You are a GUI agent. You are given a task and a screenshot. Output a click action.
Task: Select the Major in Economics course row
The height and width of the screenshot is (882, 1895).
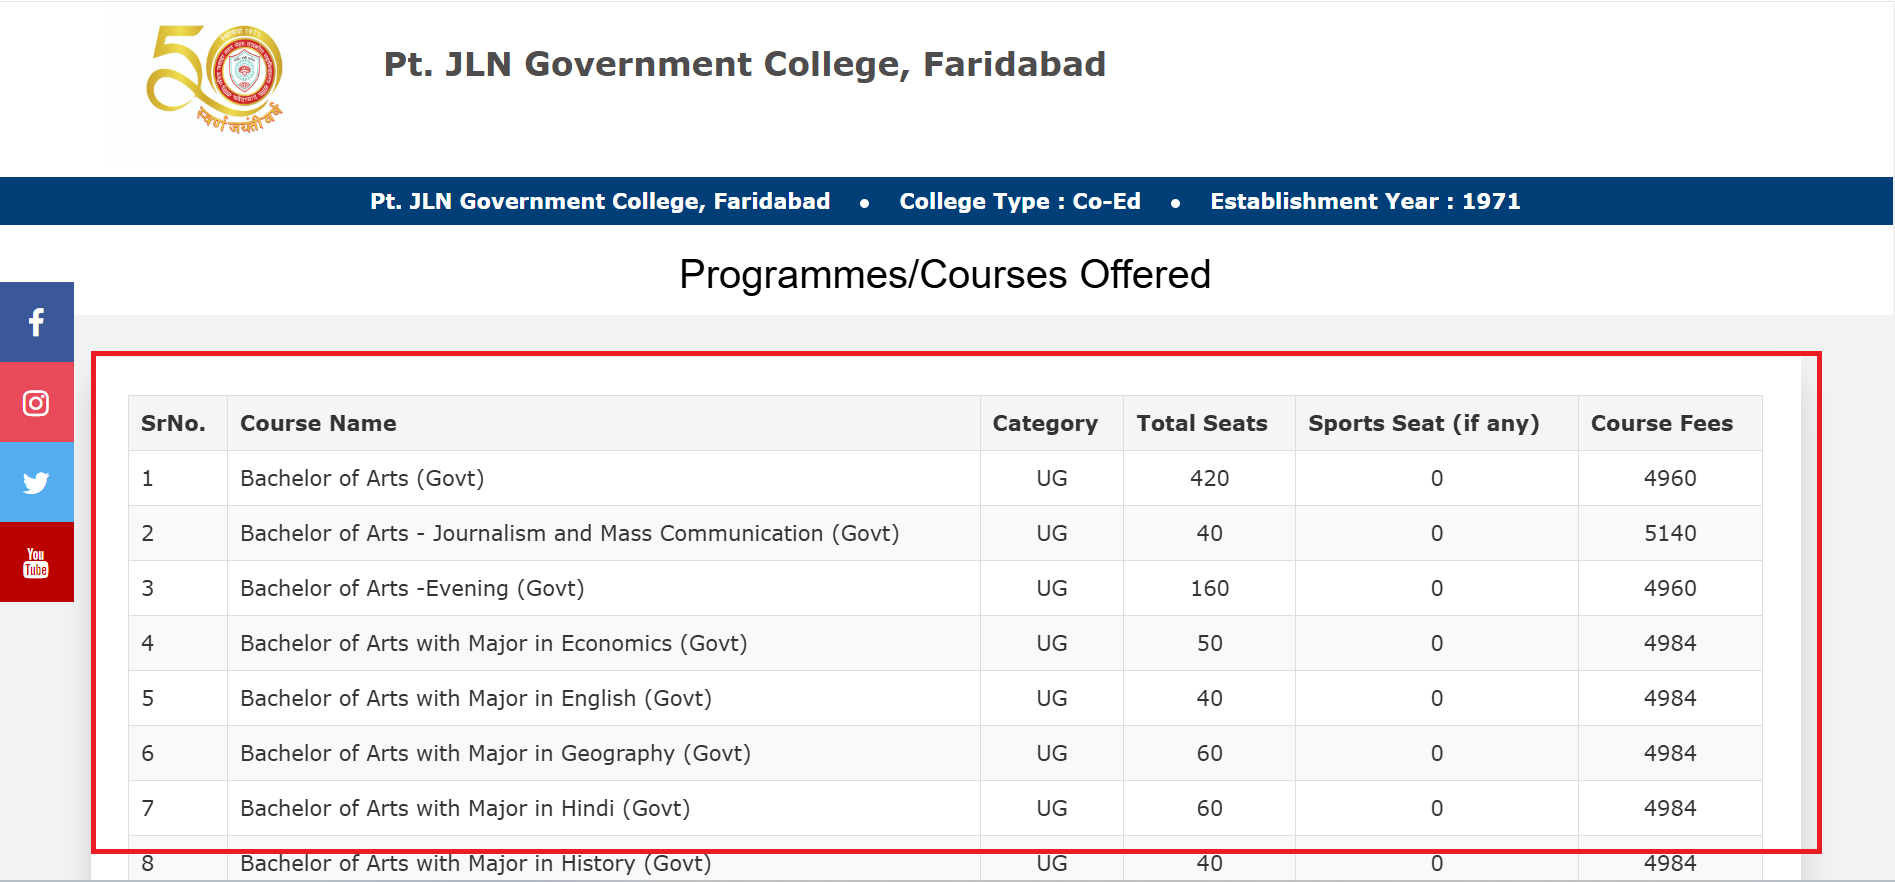click(493, 643)
